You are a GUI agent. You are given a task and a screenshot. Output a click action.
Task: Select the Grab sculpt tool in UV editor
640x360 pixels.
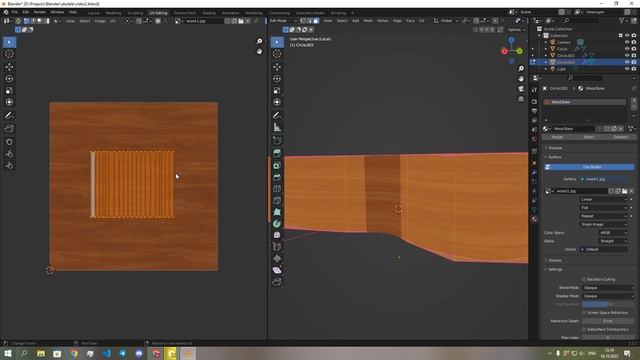tap(9, 142)
